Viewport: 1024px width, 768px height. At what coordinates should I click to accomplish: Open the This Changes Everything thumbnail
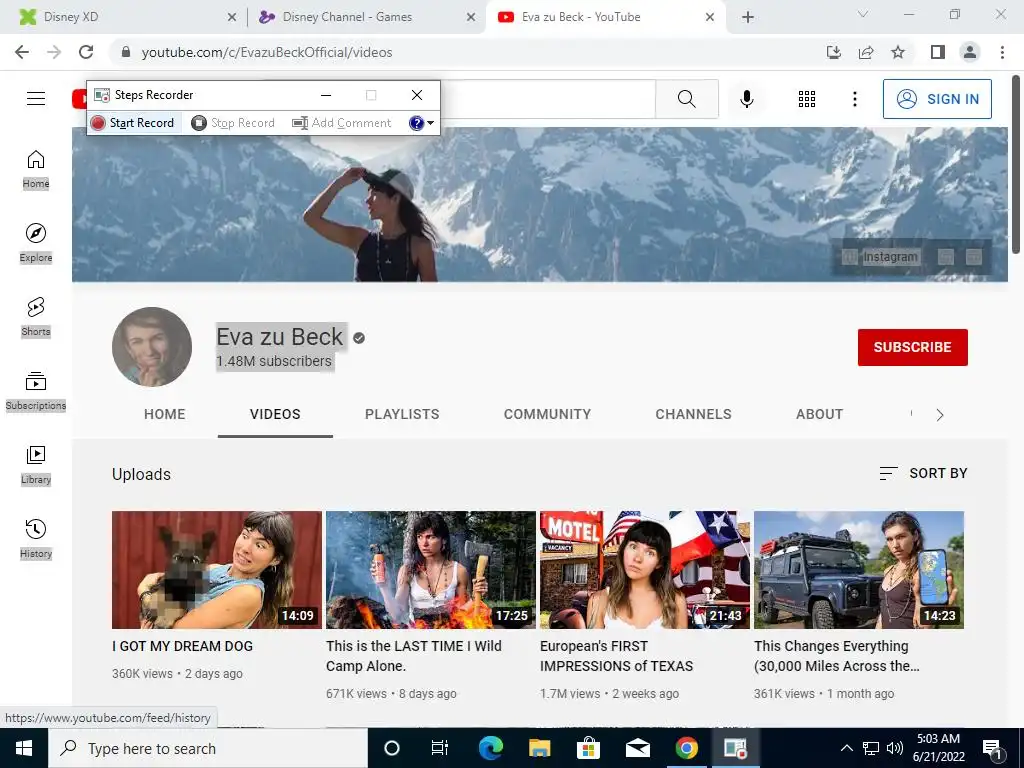pos(859,569)
